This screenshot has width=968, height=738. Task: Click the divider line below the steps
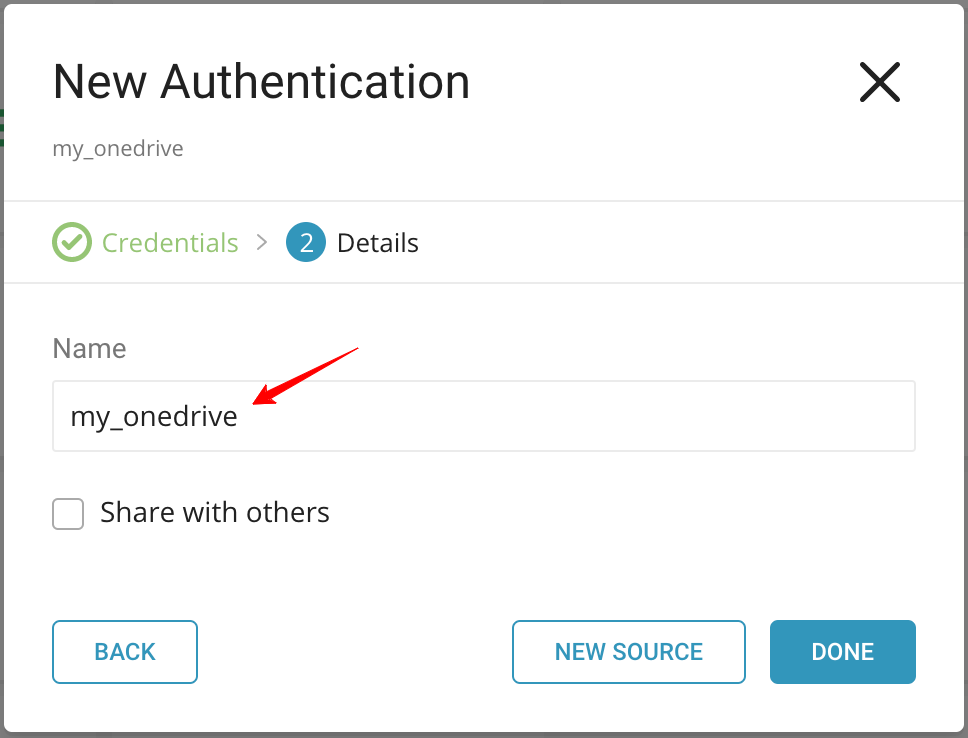[483, 283]
